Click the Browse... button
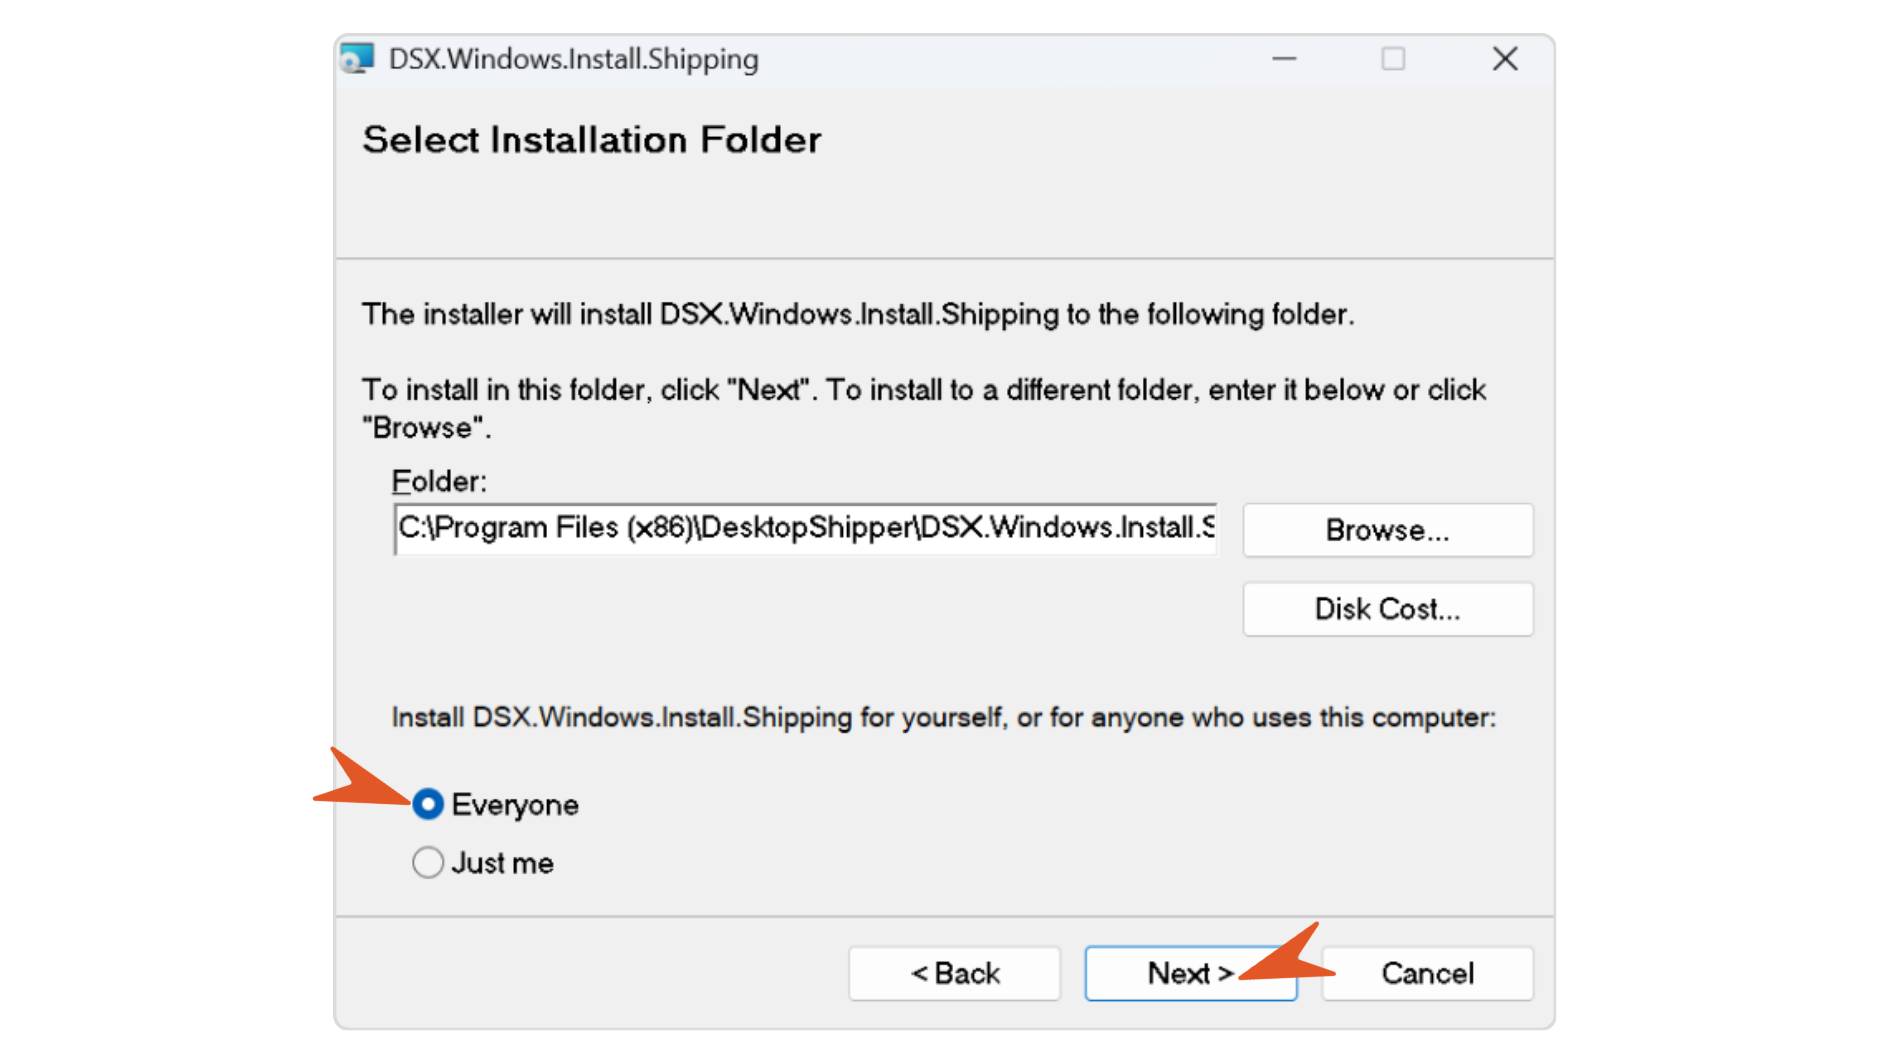Viewport: 1890px width, 1064px height. coord(1387,530)
